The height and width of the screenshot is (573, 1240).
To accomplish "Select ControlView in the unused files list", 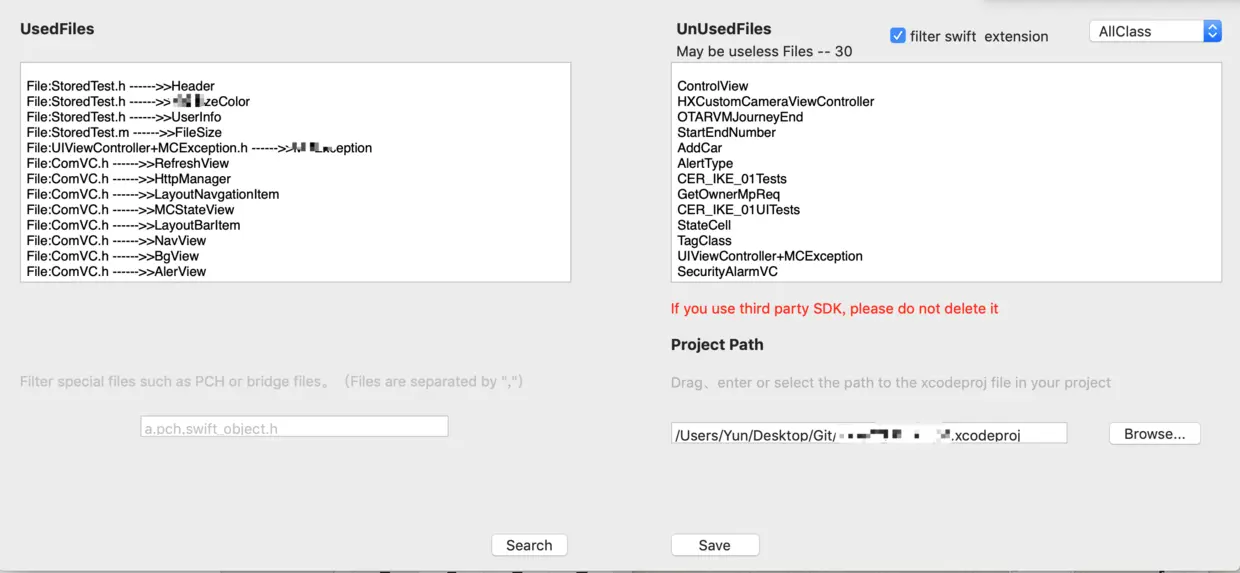I will tap(713, 86).
